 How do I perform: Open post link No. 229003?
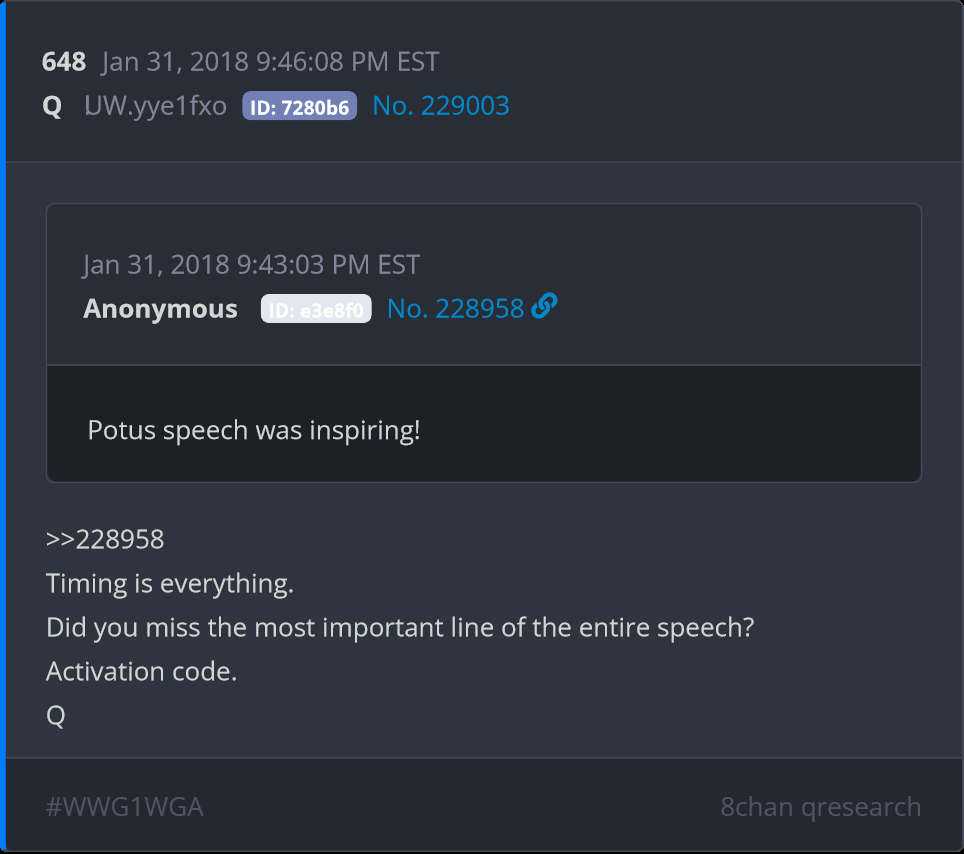[440, 106]
